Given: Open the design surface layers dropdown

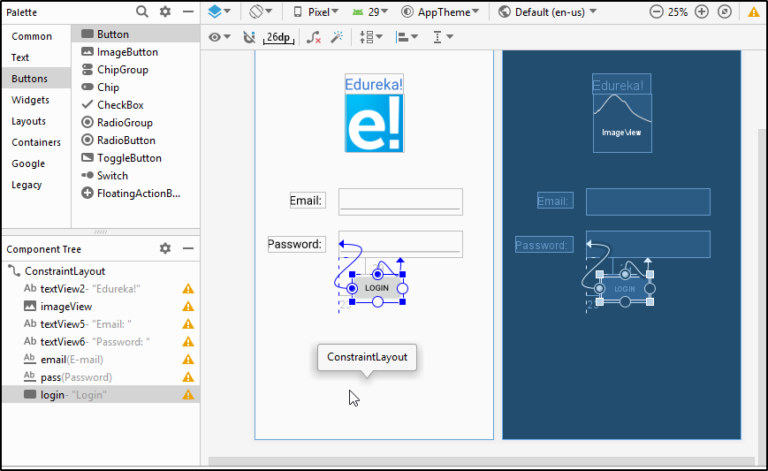Looking at the screenshot, I should pyautogui.click(x=219, y=12).
